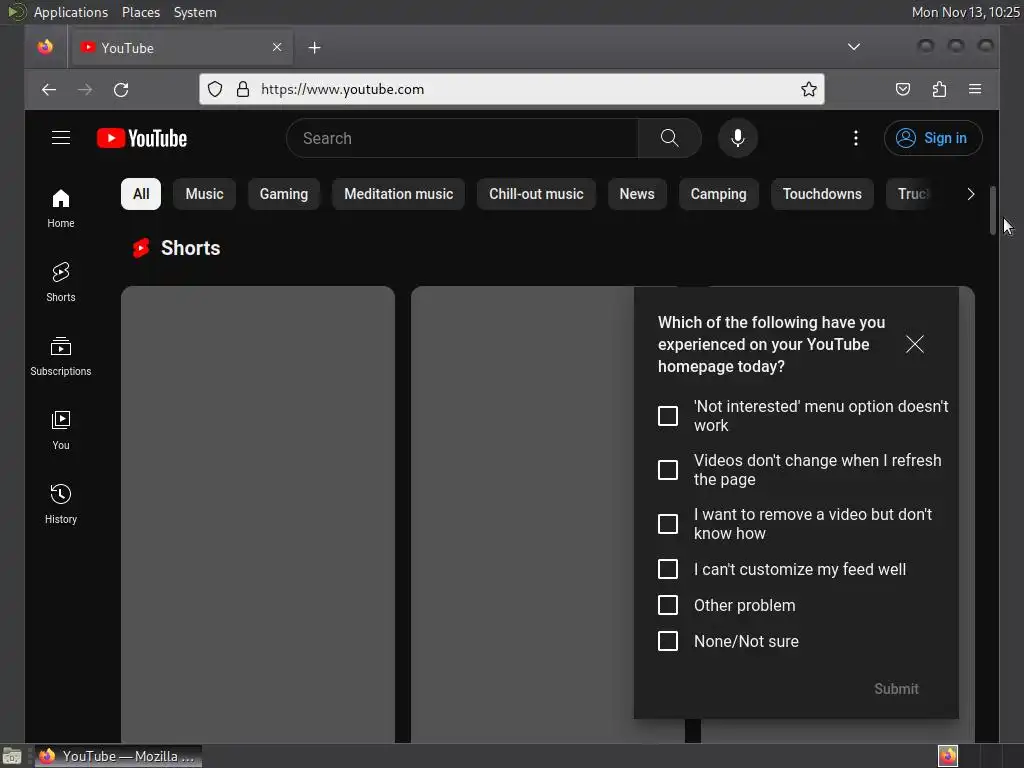
Task: Open the You section in sidebar
Action: [x=61, y=430]
